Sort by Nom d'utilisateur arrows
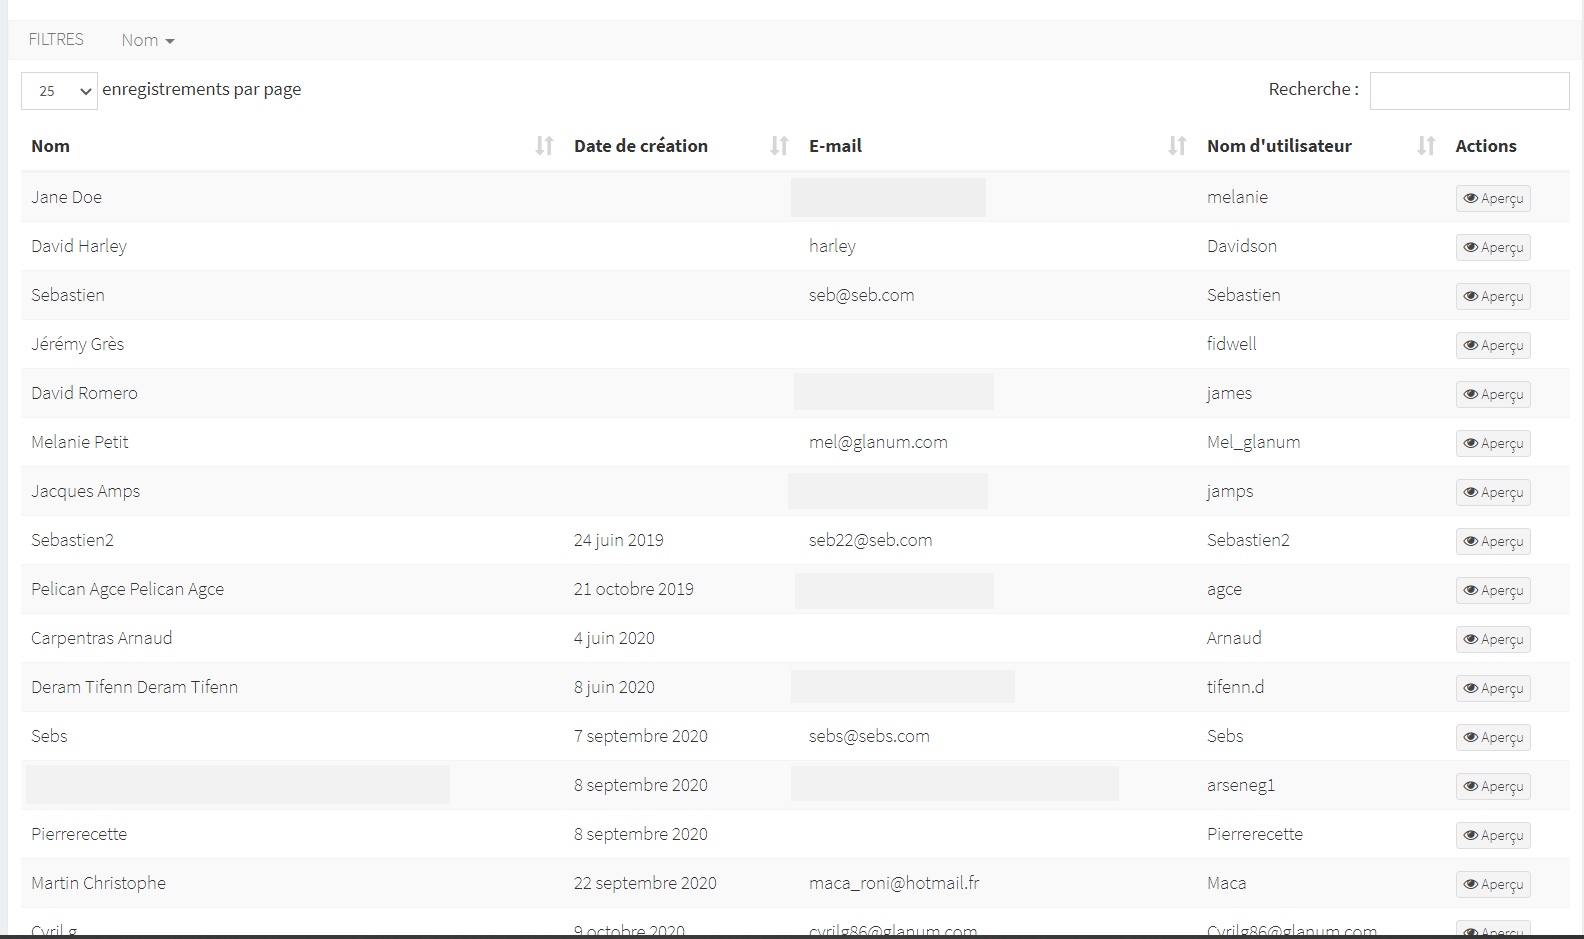This screenshot has width=1584, height=939. tap(1426, 146)
